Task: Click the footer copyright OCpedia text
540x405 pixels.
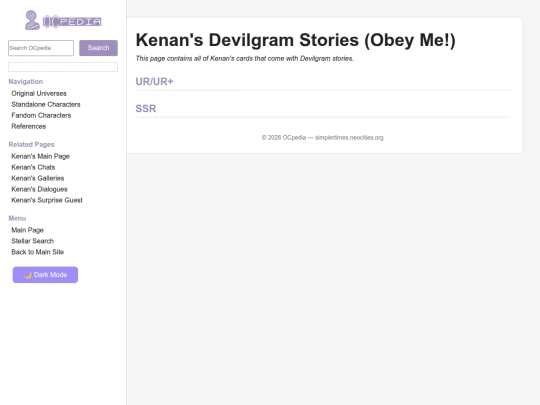Action: point(322,138)
